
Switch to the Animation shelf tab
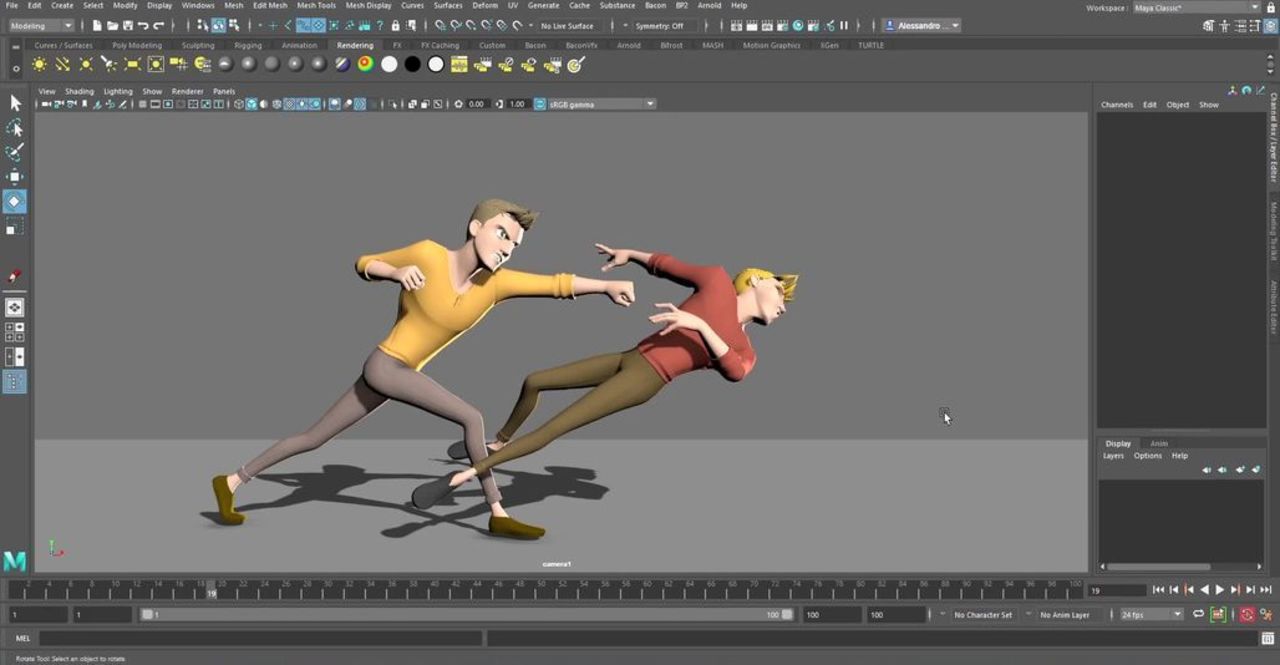click(x=299, y=45)
